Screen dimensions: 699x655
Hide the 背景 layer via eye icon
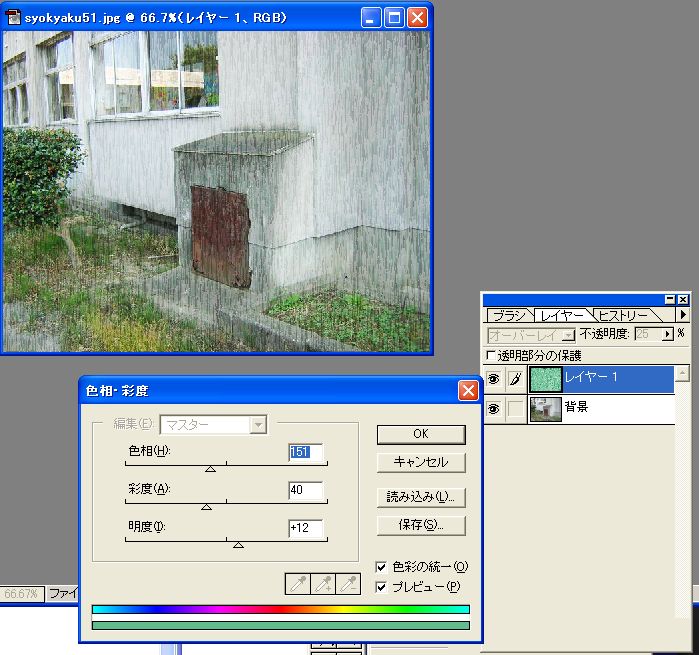tap(493, 409)
